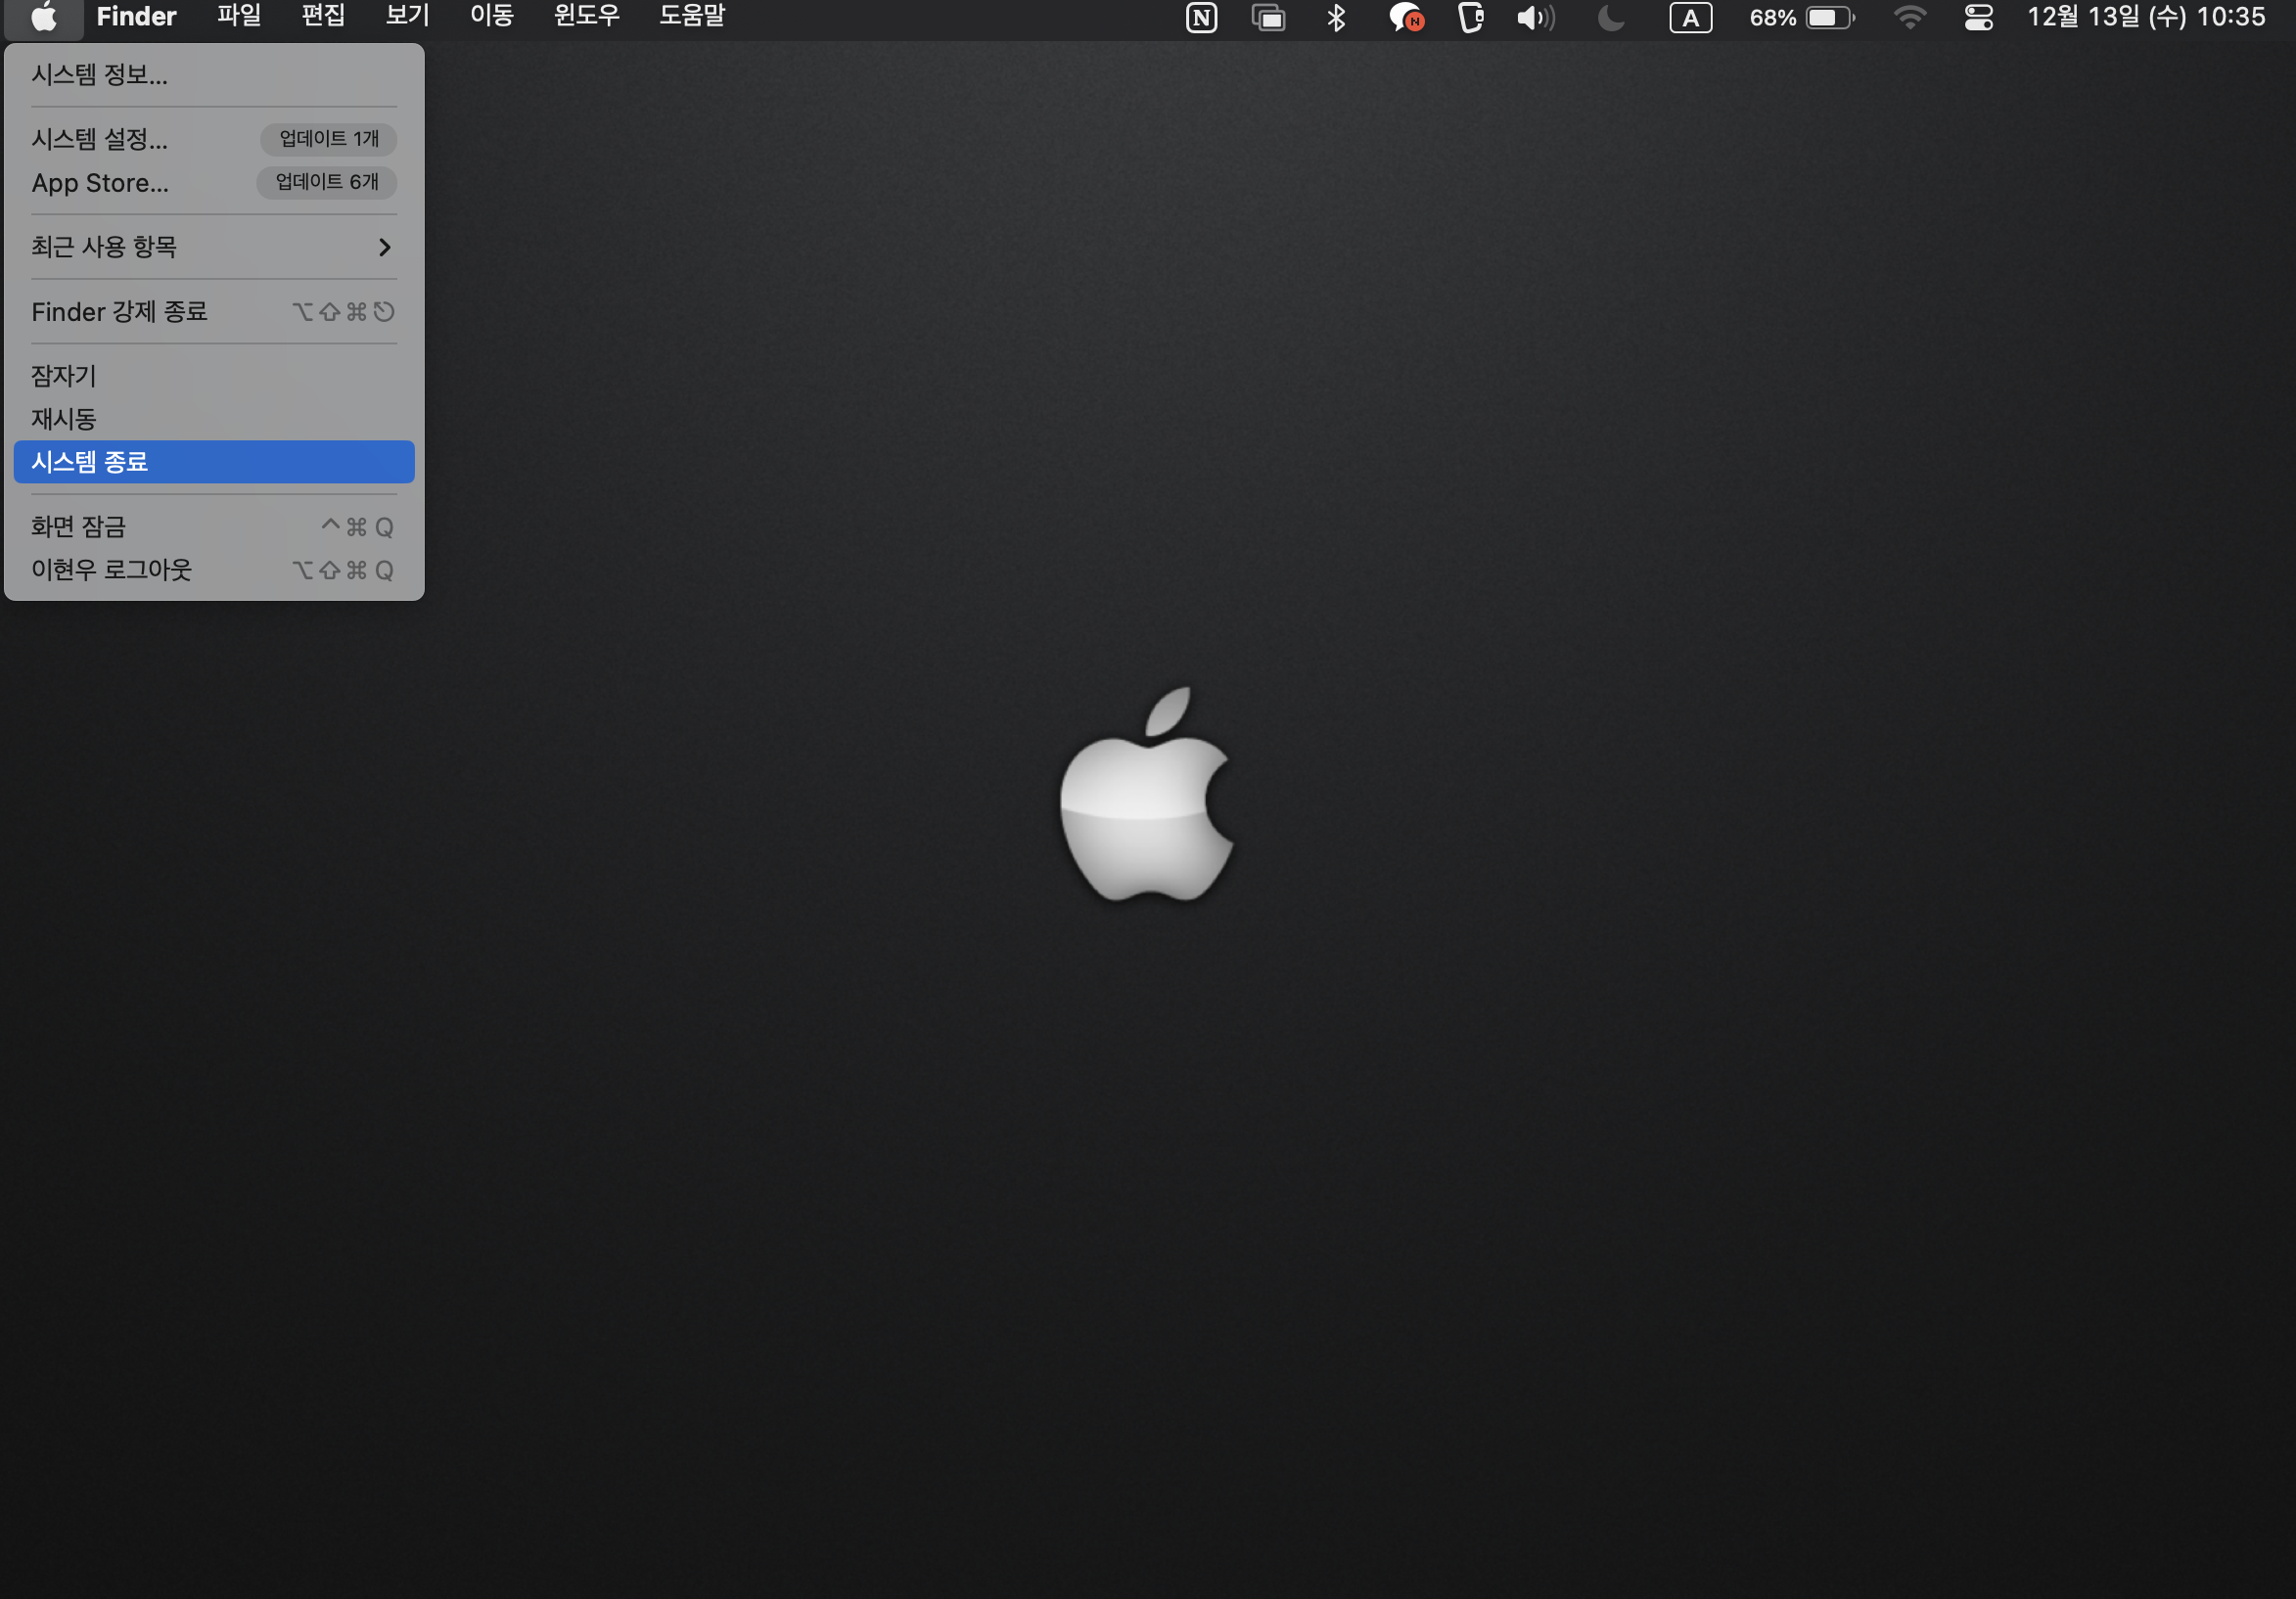Click the menu bar date and clock
This screenshot has height=1599, width=2296.
2145,18
